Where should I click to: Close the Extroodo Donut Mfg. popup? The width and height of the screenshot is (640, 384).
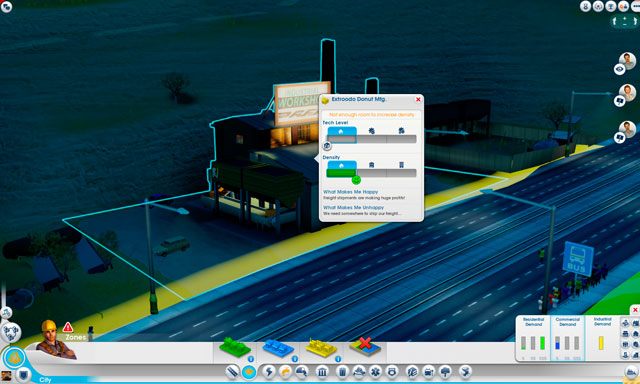pyautogui.click(x=418, y=100)
